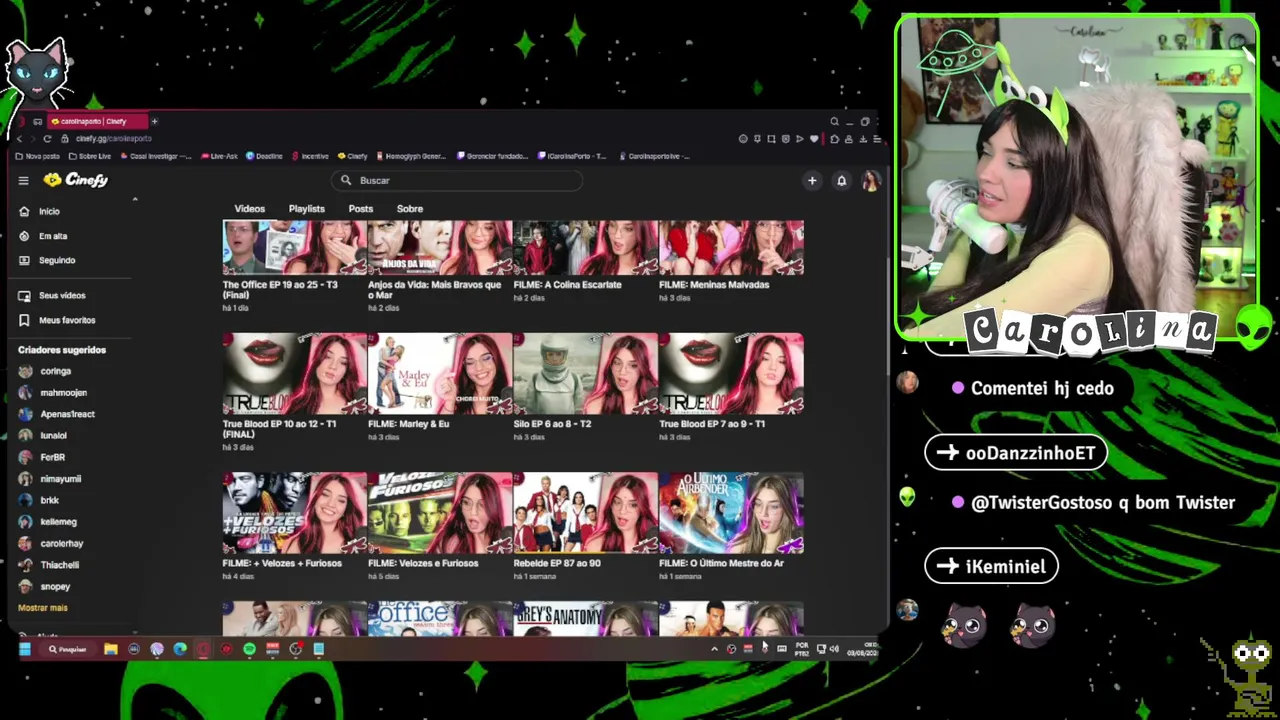
Task: Go to Início in the sidebar
Action: click(49, 212)
